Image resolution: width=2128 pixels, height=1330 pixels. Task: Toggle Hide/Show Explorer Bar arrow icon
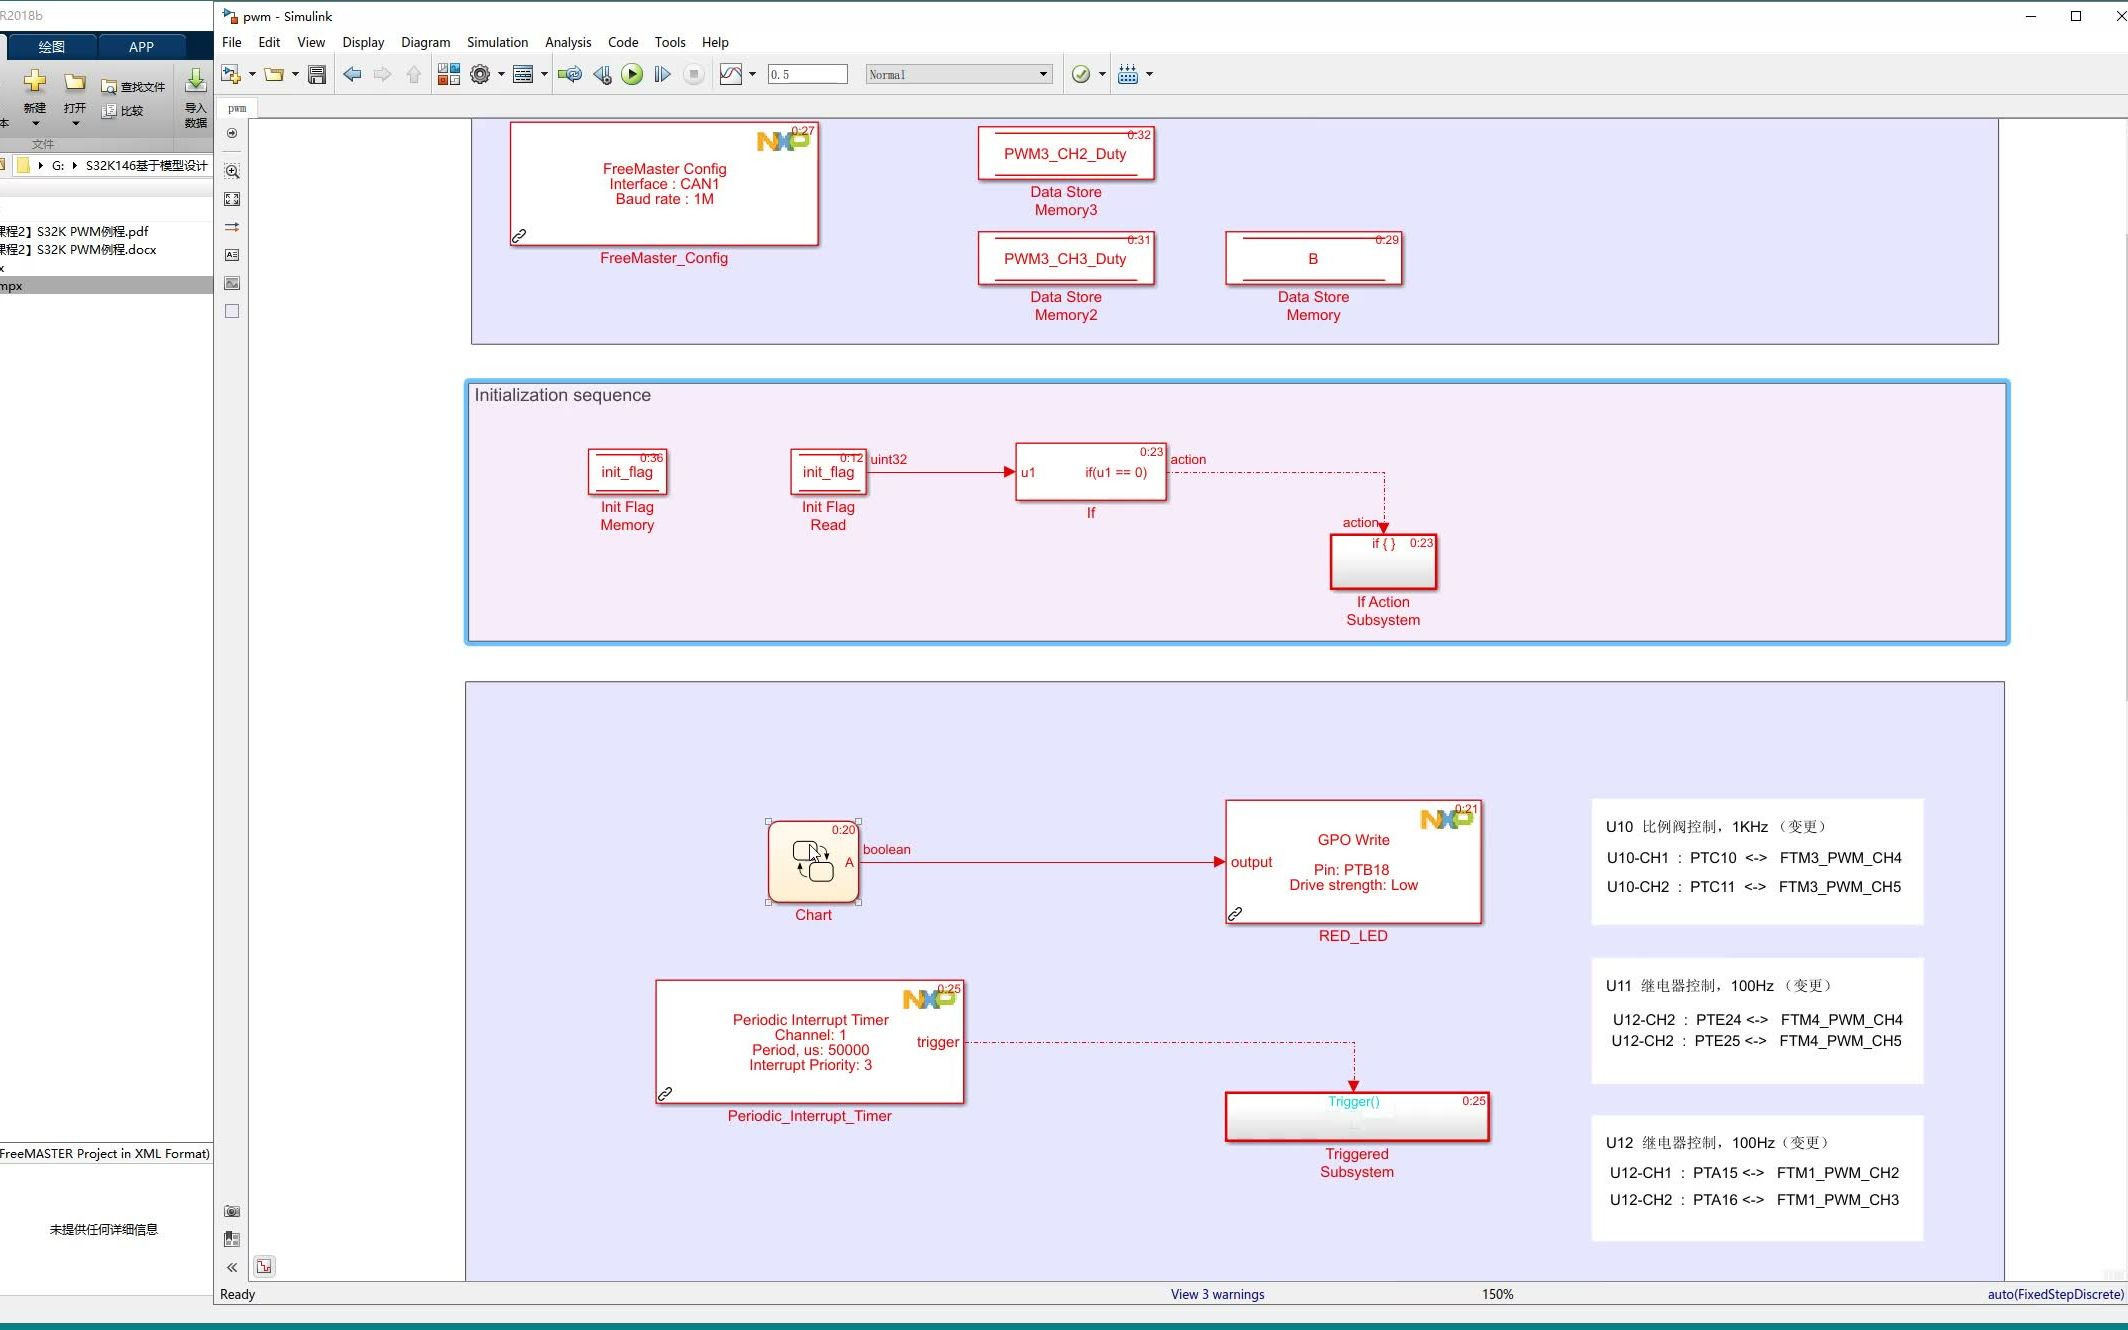pyautogui.click(x=232, y=133)
